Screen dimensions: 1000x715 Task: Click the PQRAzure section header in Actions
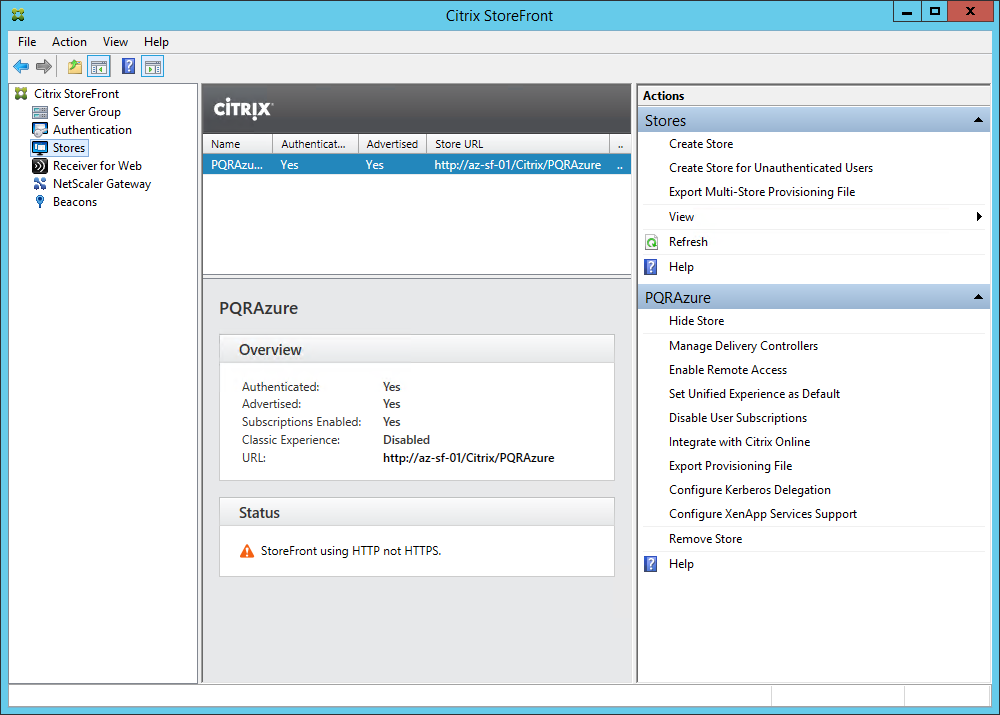point(813,297)
